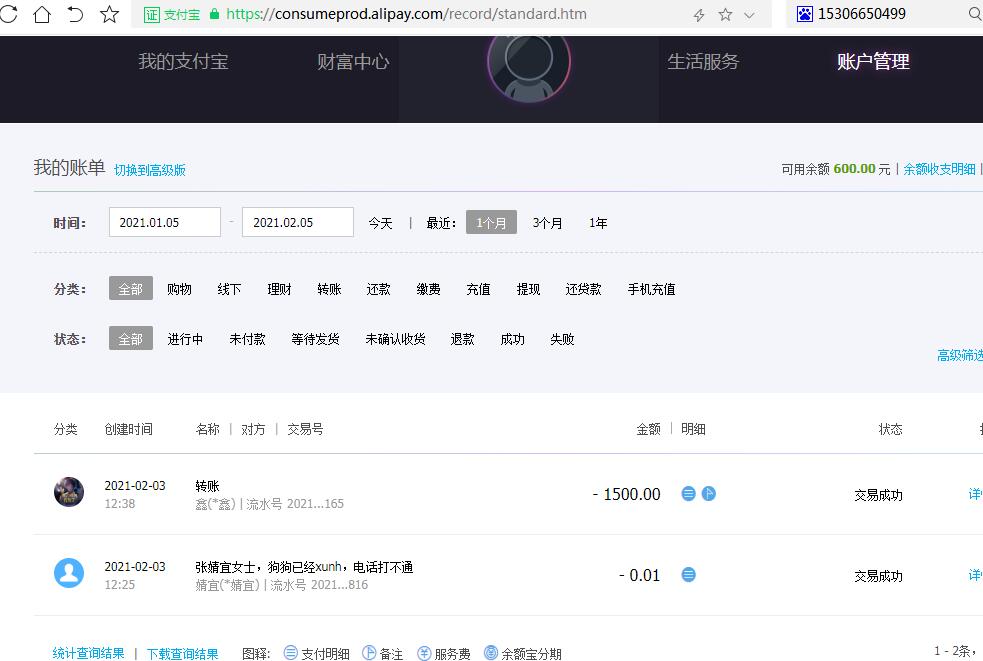Bookmark page with address bar star icon
The width and height of the screenshot is (983, 661).
pyautogui.click(x=725, y=14)
